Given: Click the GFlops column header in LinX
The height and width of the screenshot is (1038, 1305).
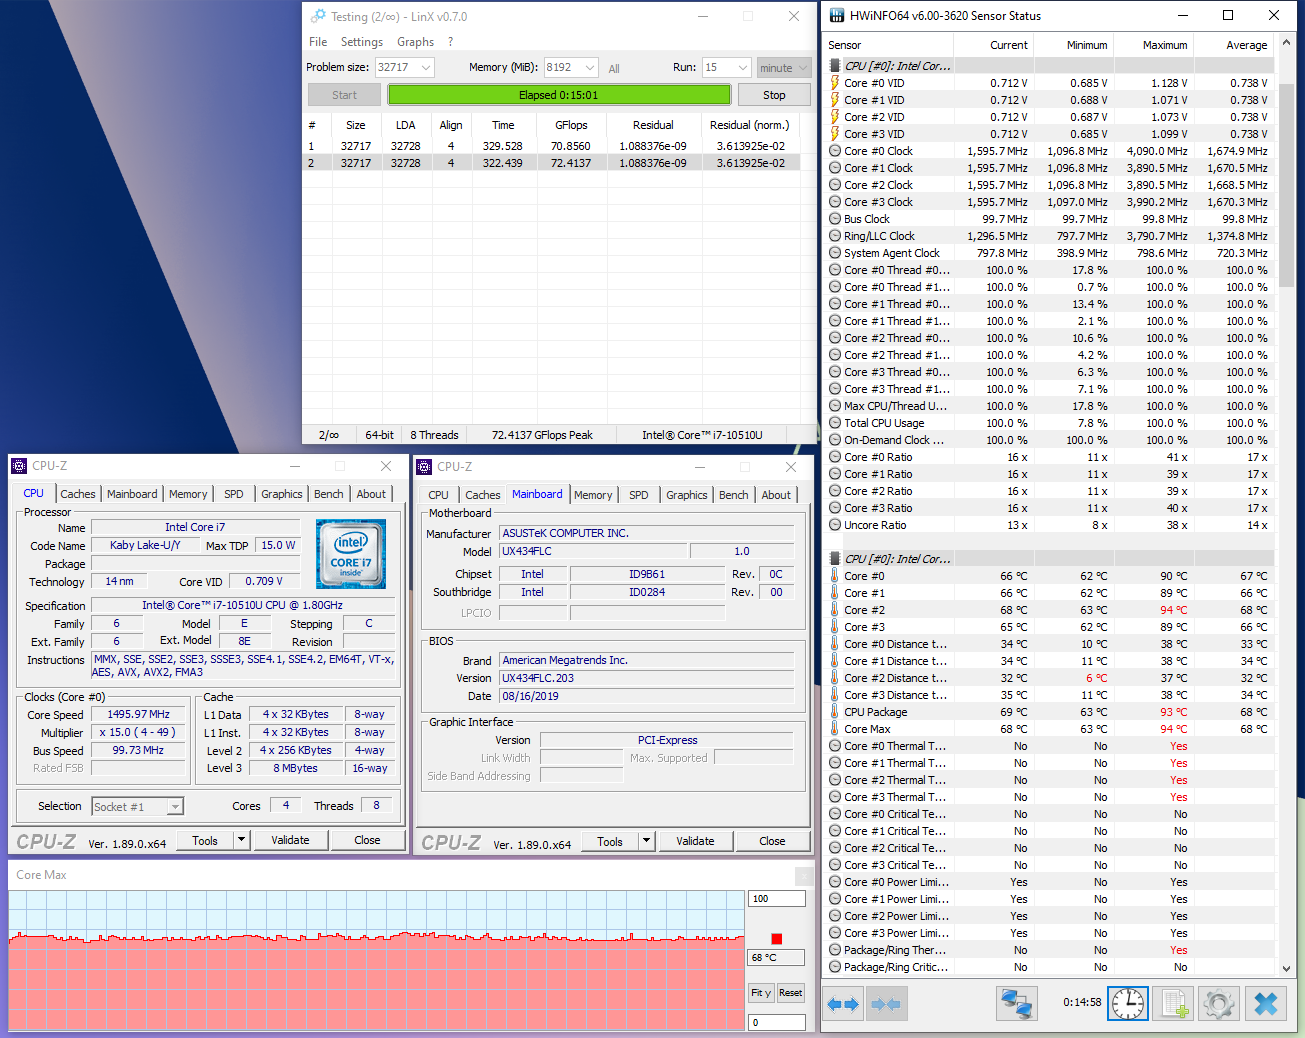Looking at the screenshot, I should point(571,125).
